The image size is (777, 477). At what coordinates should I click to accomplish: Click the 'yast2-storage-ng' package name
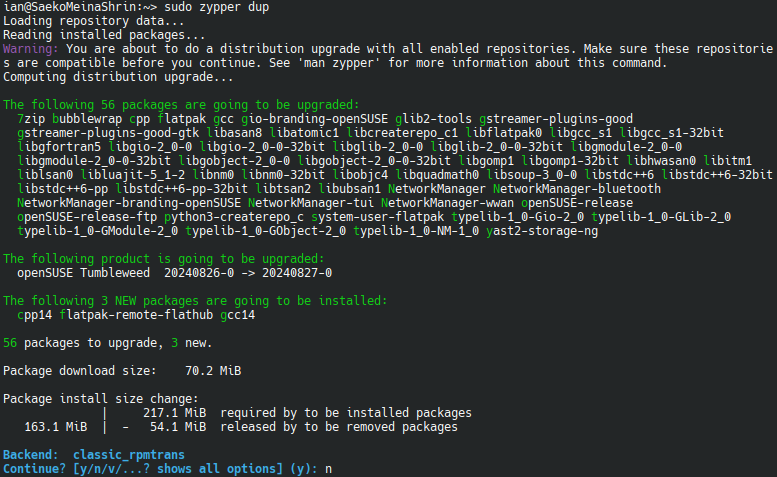coord(542,231)
